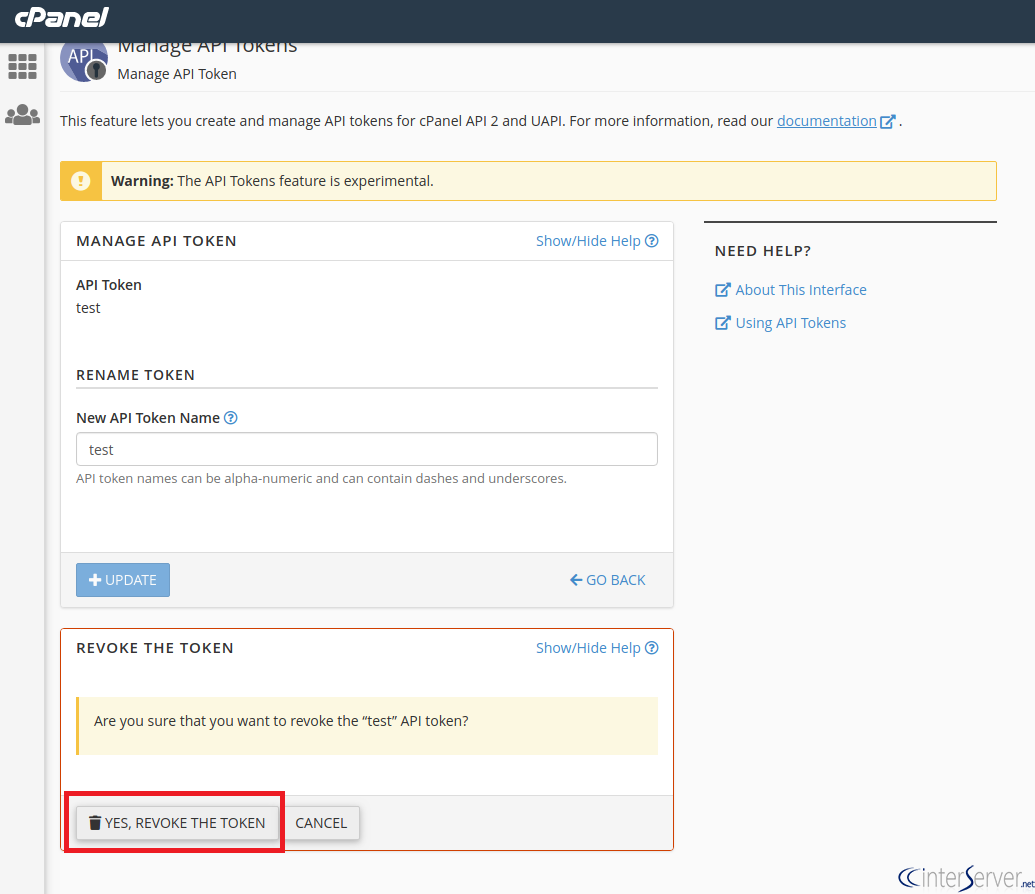Image resolution: width=1035 pixels, height=894 pixels.
Task: Open About This Interface help link
Action: (x=790, y=290)
